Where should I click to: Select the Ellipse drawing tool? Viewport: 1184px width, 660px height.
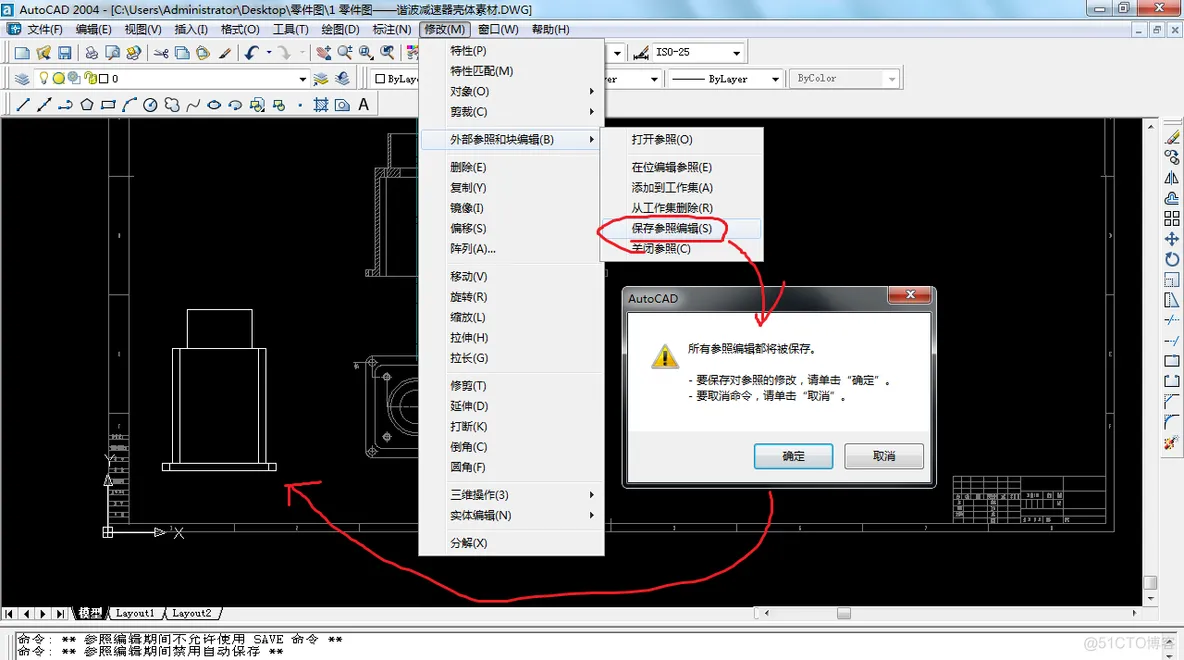pyautogui.click(x=214, y=105)
